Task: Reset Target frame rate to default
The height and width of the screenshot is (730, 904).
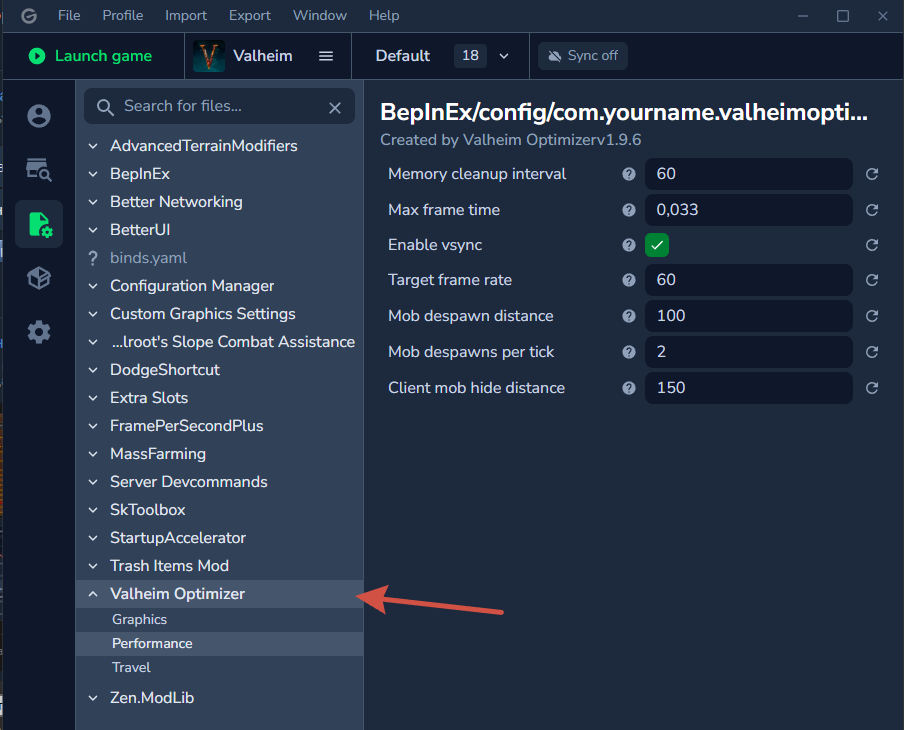Action: (x=872, y=280)
